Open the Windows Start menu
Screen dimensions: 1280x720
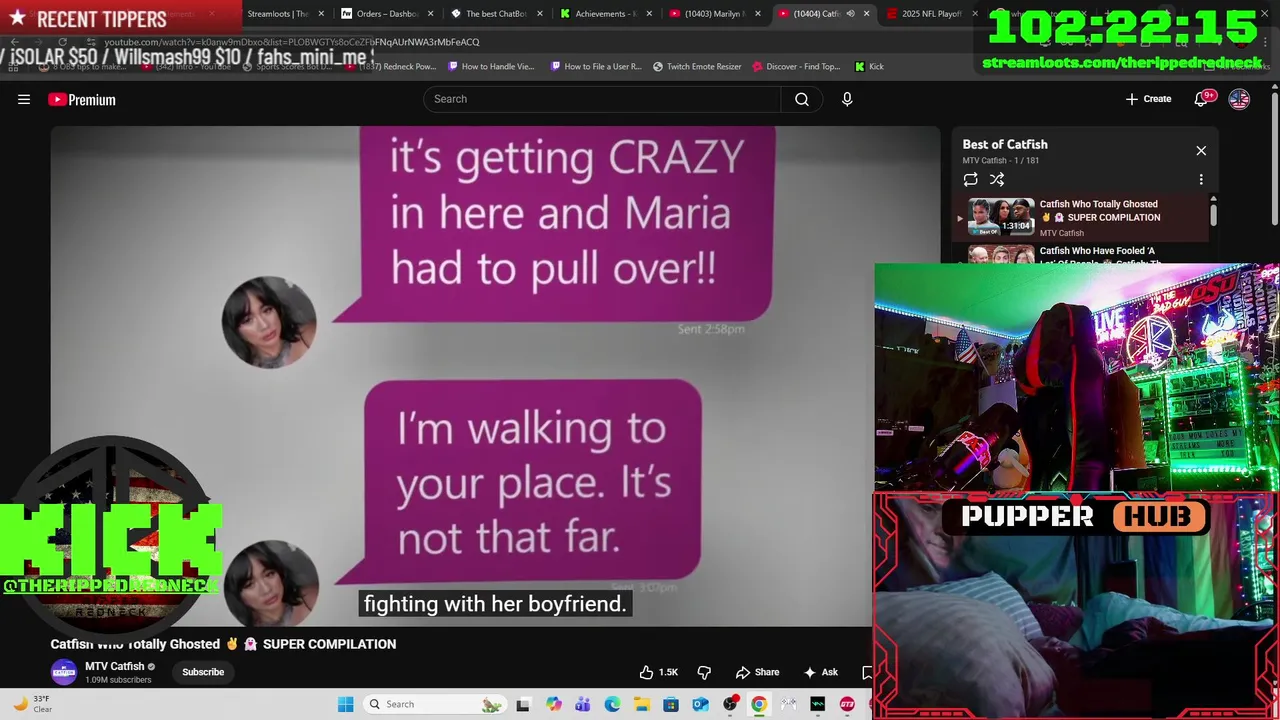345,704
